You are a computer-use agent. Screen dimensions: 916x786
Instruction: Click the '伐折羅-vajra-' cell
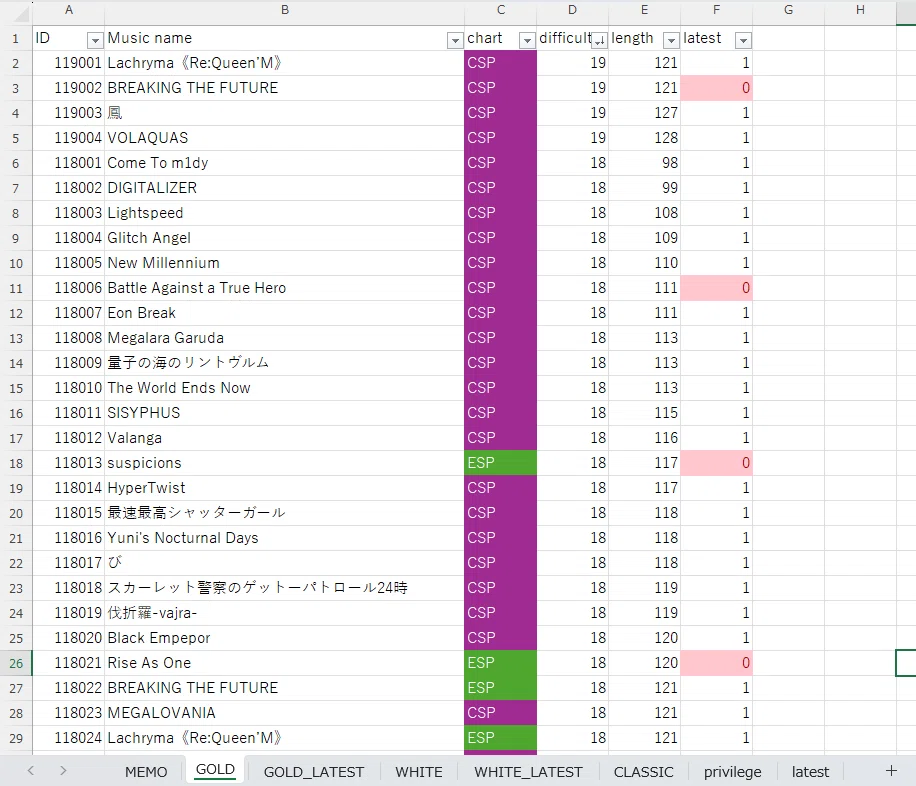284,613
